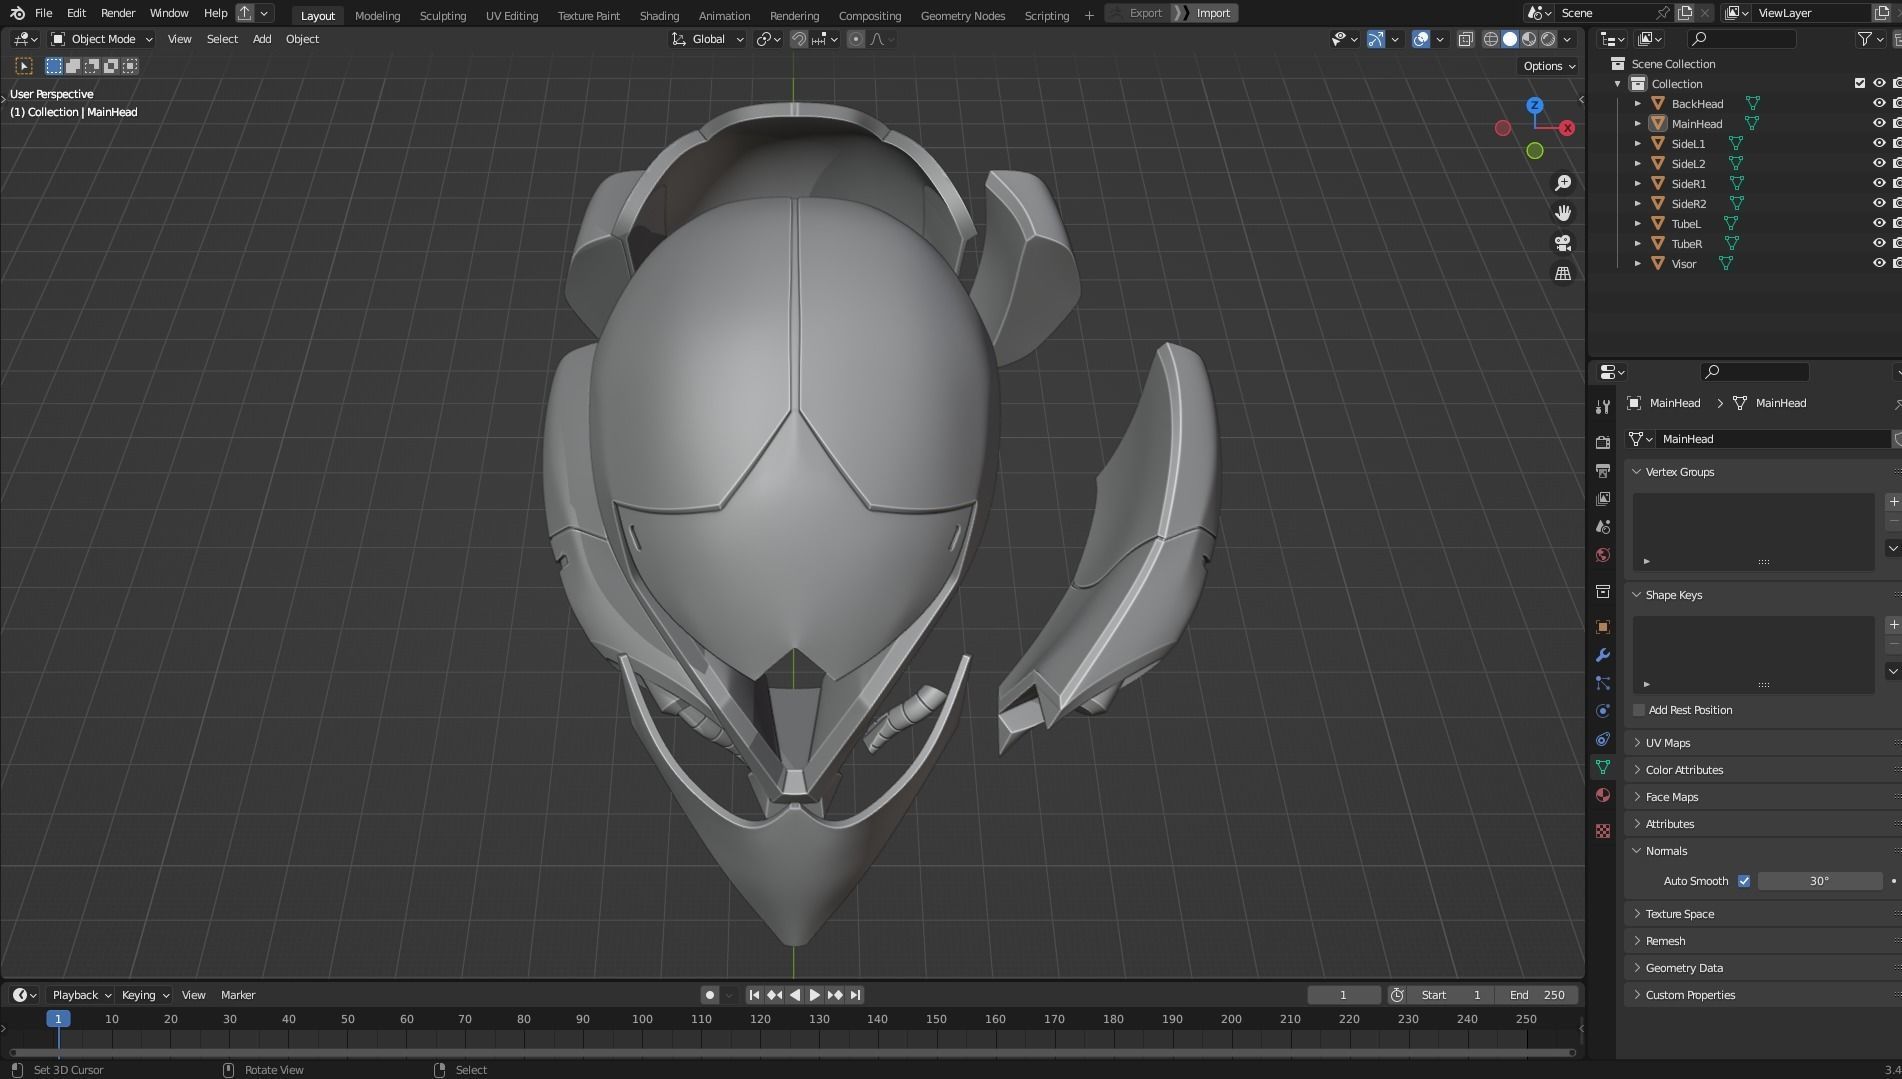Image resolution: width=1902 pixels, height=1079 pixels.
Task: Click the Export button
Action: [x=1145, y=13]
